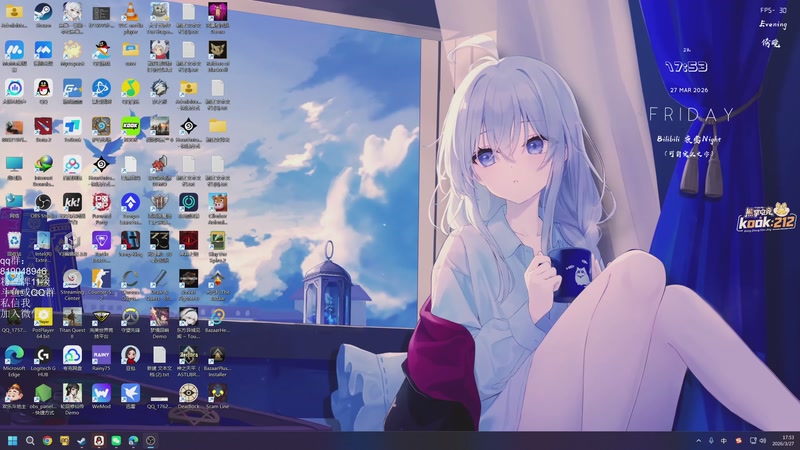Click the microphone tray icon
This screenshot has height=450, width=800.
(711, 441)
